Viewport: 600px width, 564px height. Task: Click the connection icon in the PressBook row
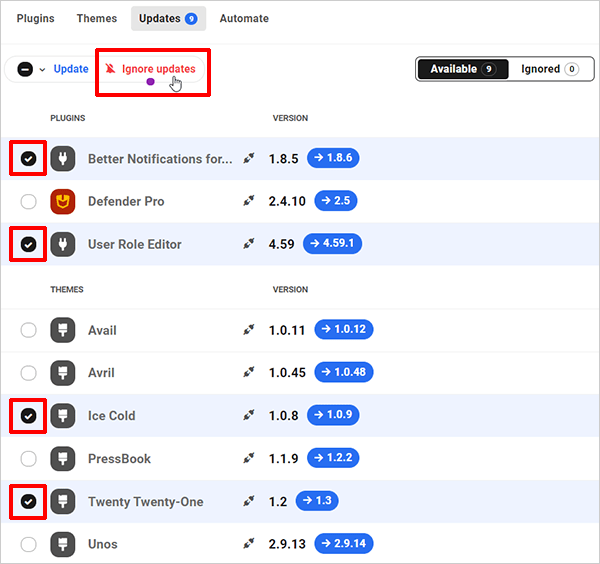coord(249,459)
